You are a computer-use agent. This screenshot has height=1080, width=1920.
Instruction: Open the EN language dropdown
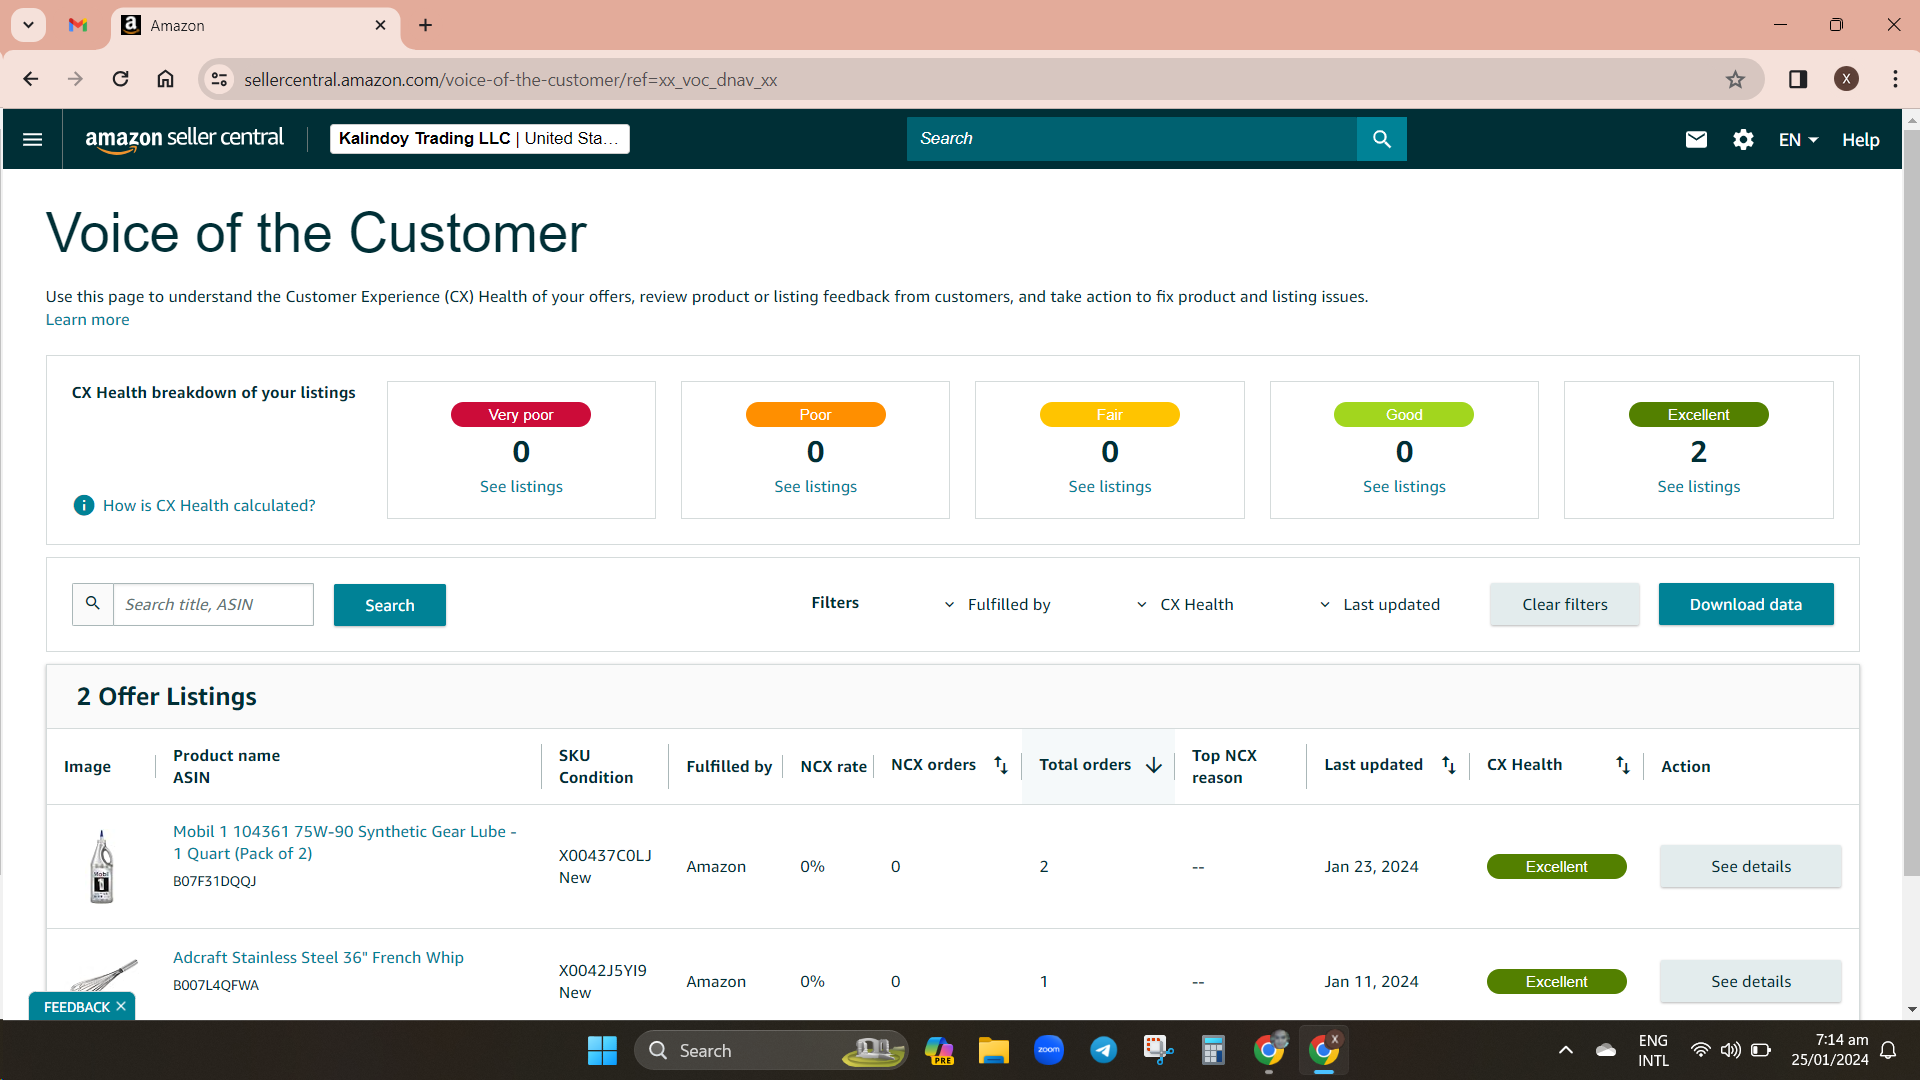tap(1798, 140)
